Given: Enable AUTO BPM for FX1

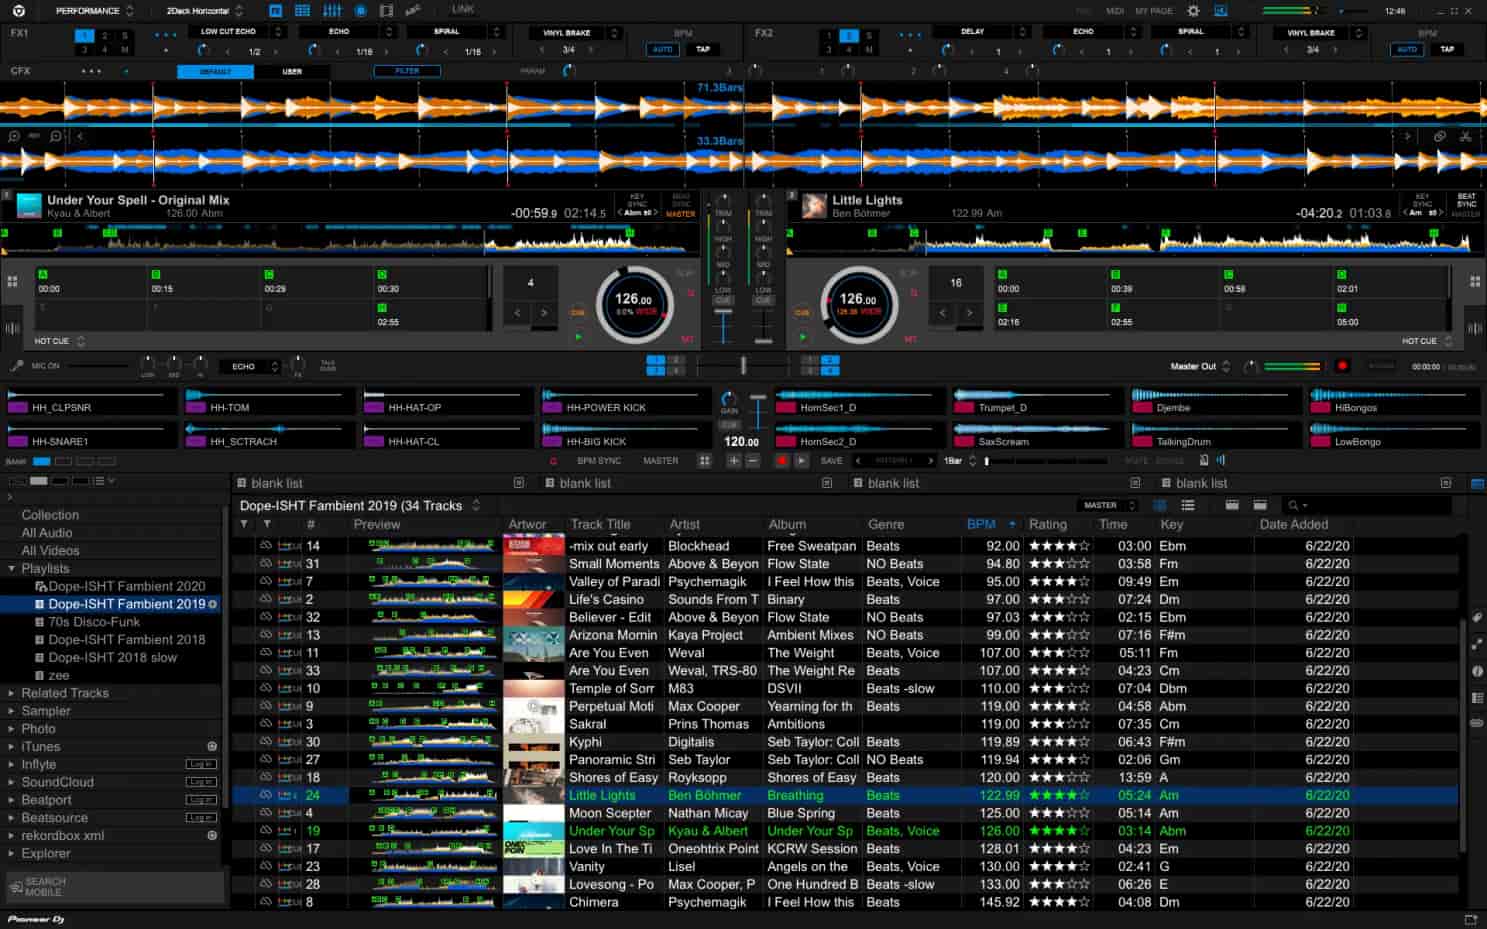Looking at the screenshot, I should 662,49.
